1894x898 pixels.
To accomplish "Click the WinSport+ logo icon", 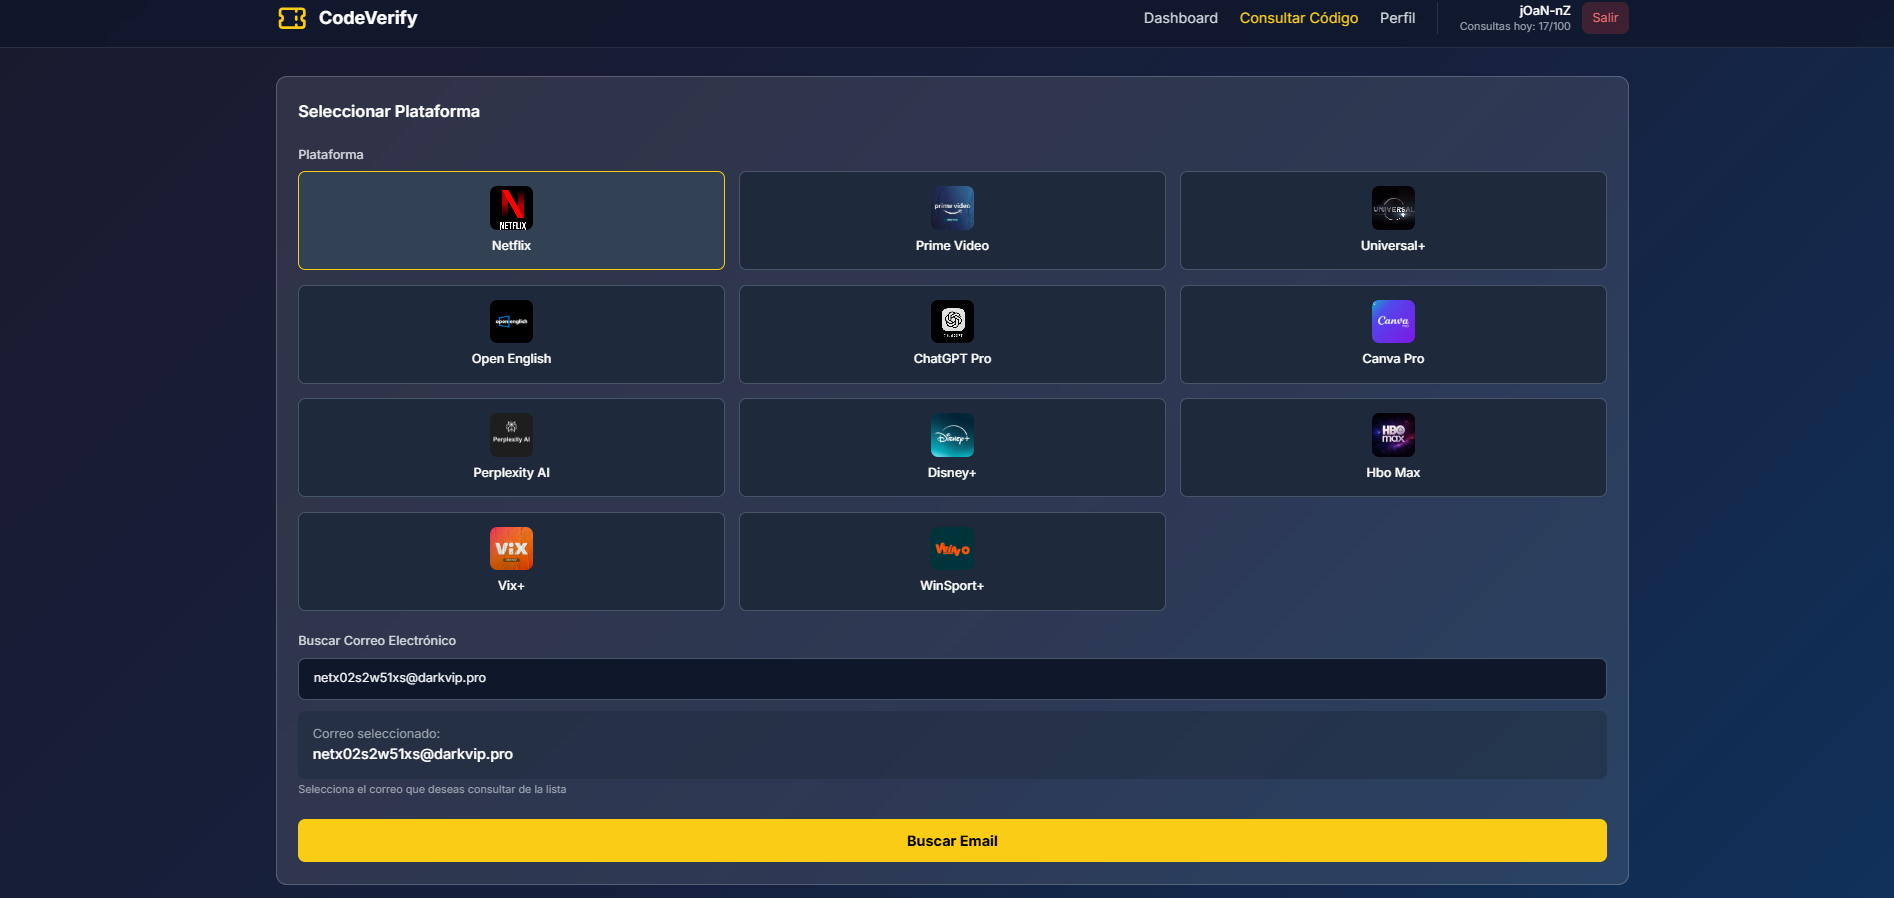I will [x=952, y=548].
